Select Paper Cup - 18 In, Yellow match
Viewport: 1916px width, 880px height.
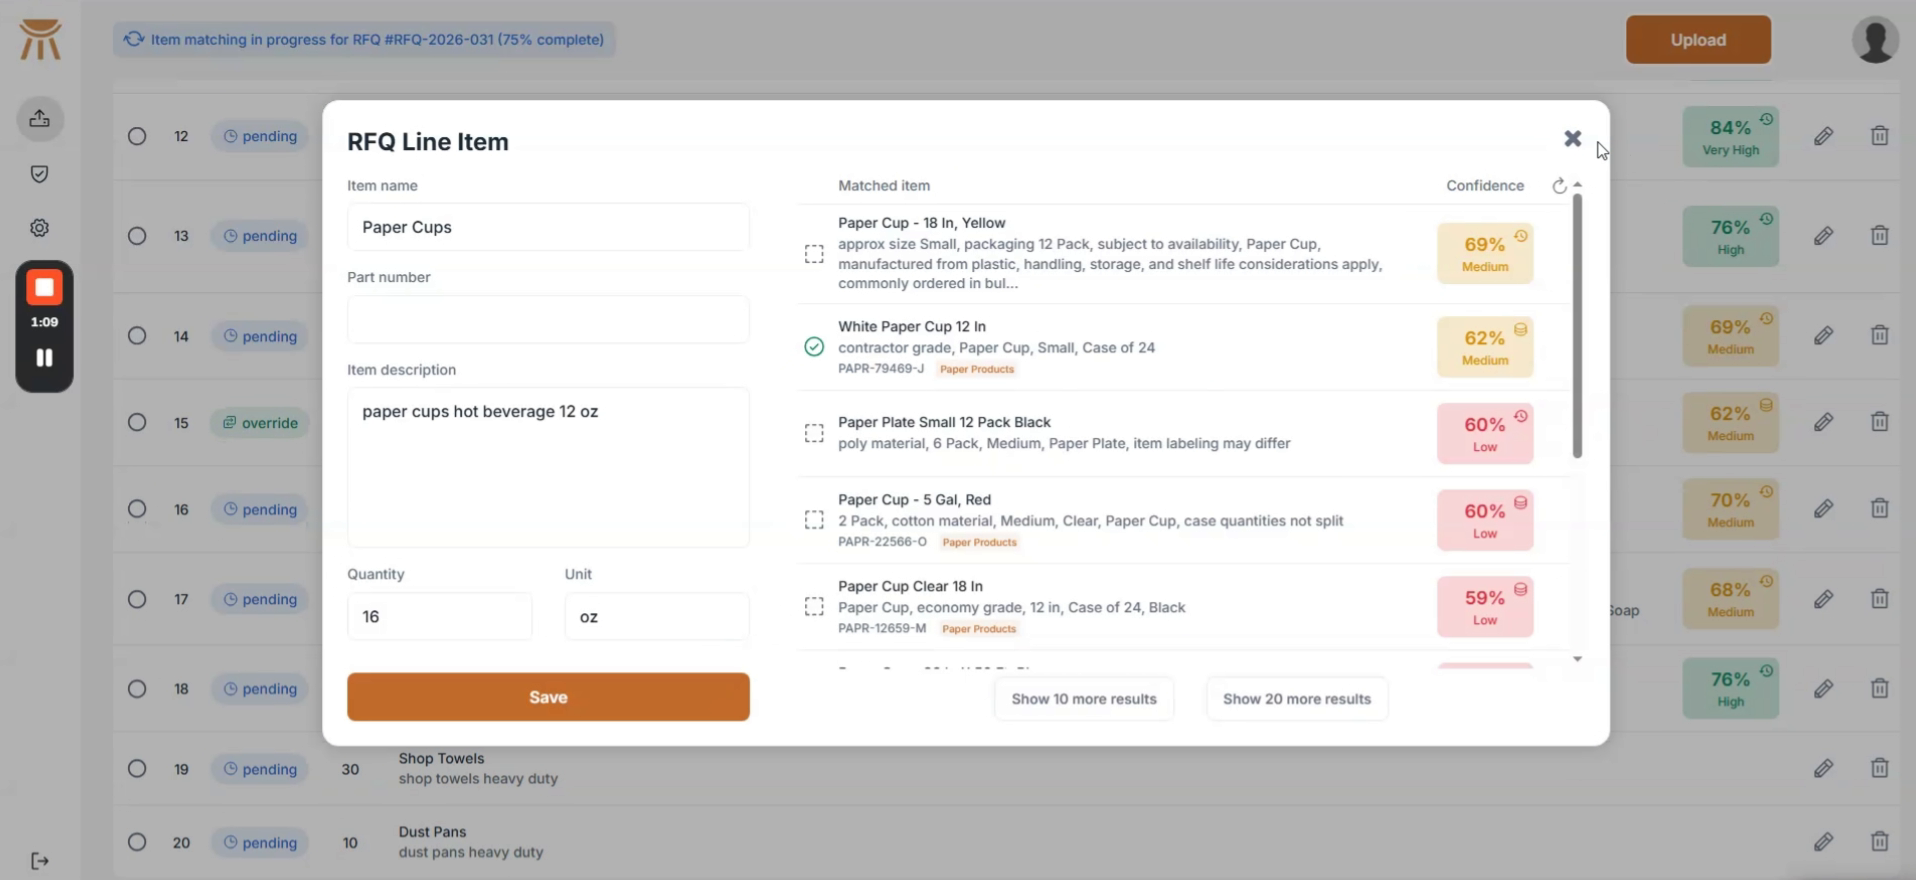tap(814, 254)
